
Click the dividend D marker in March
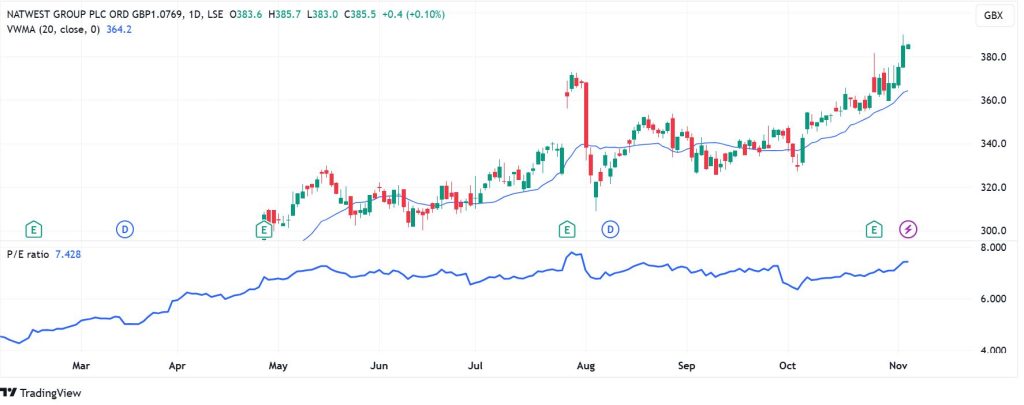click(x=125, y=230)
